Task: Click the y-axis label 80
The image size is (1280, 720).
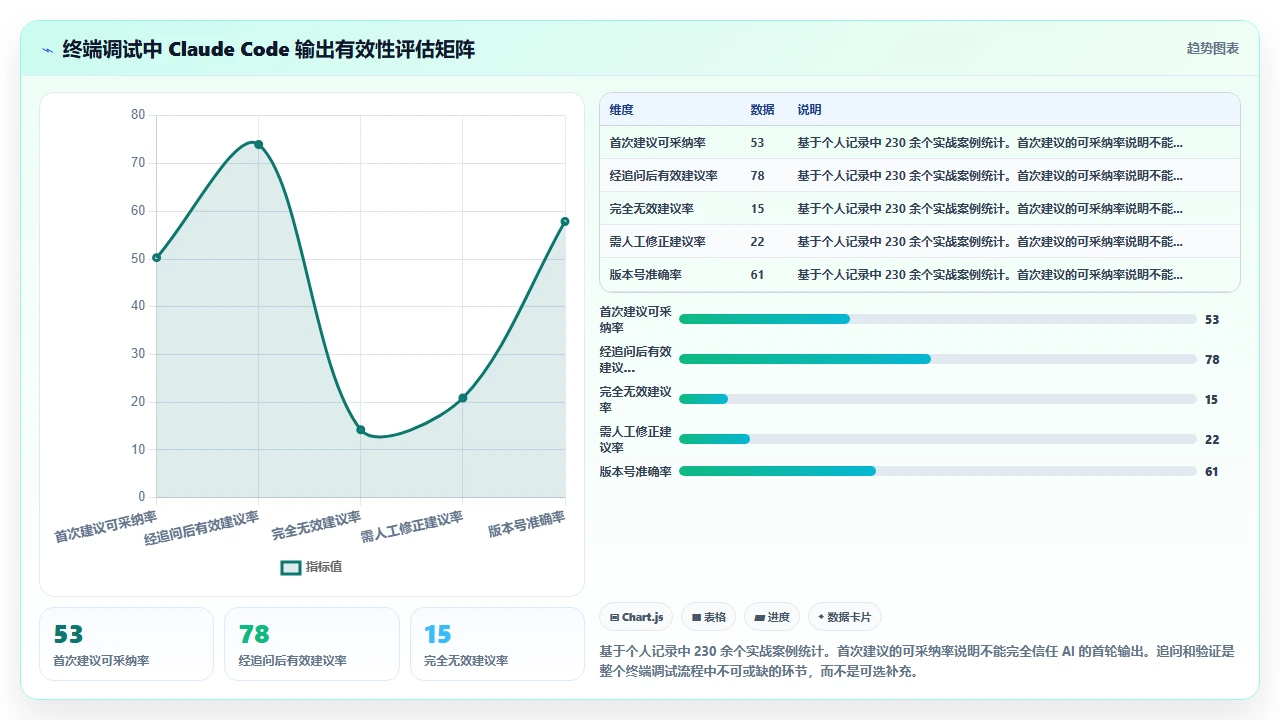Action: (x=138, y=115)
